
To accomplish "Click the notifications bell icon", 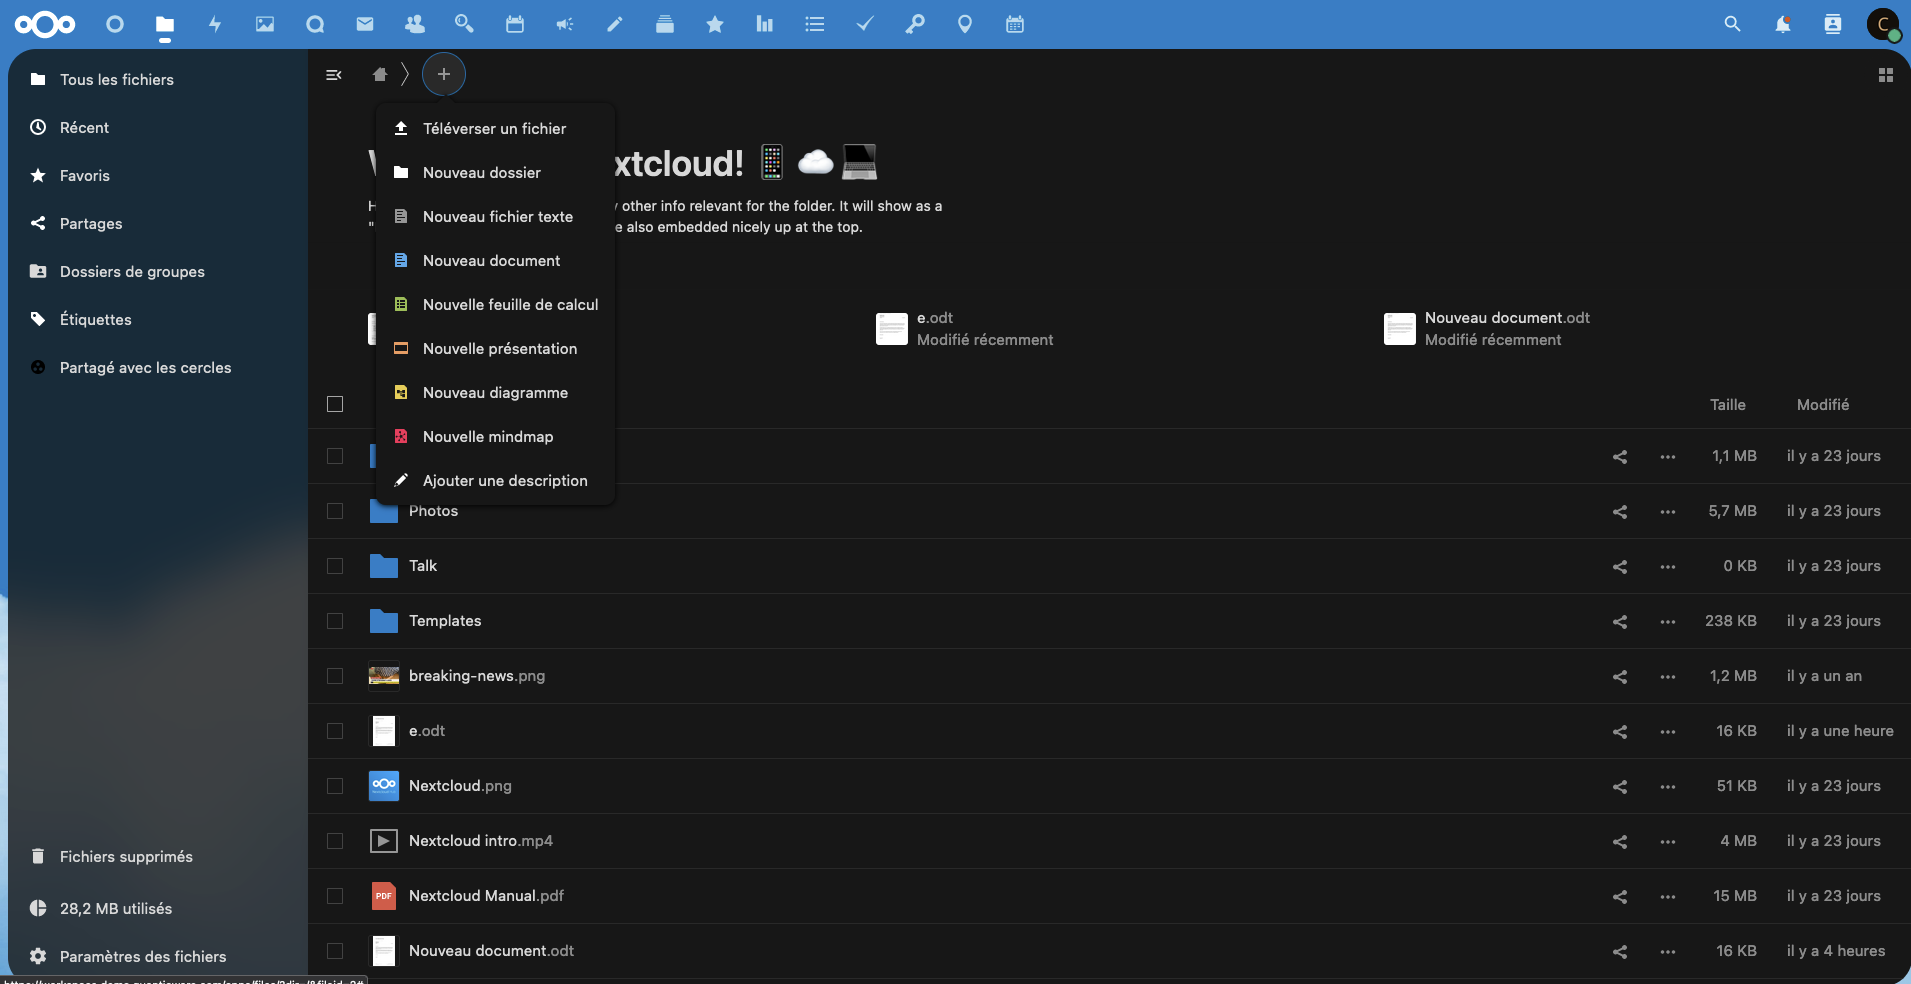I will 1782,24.
